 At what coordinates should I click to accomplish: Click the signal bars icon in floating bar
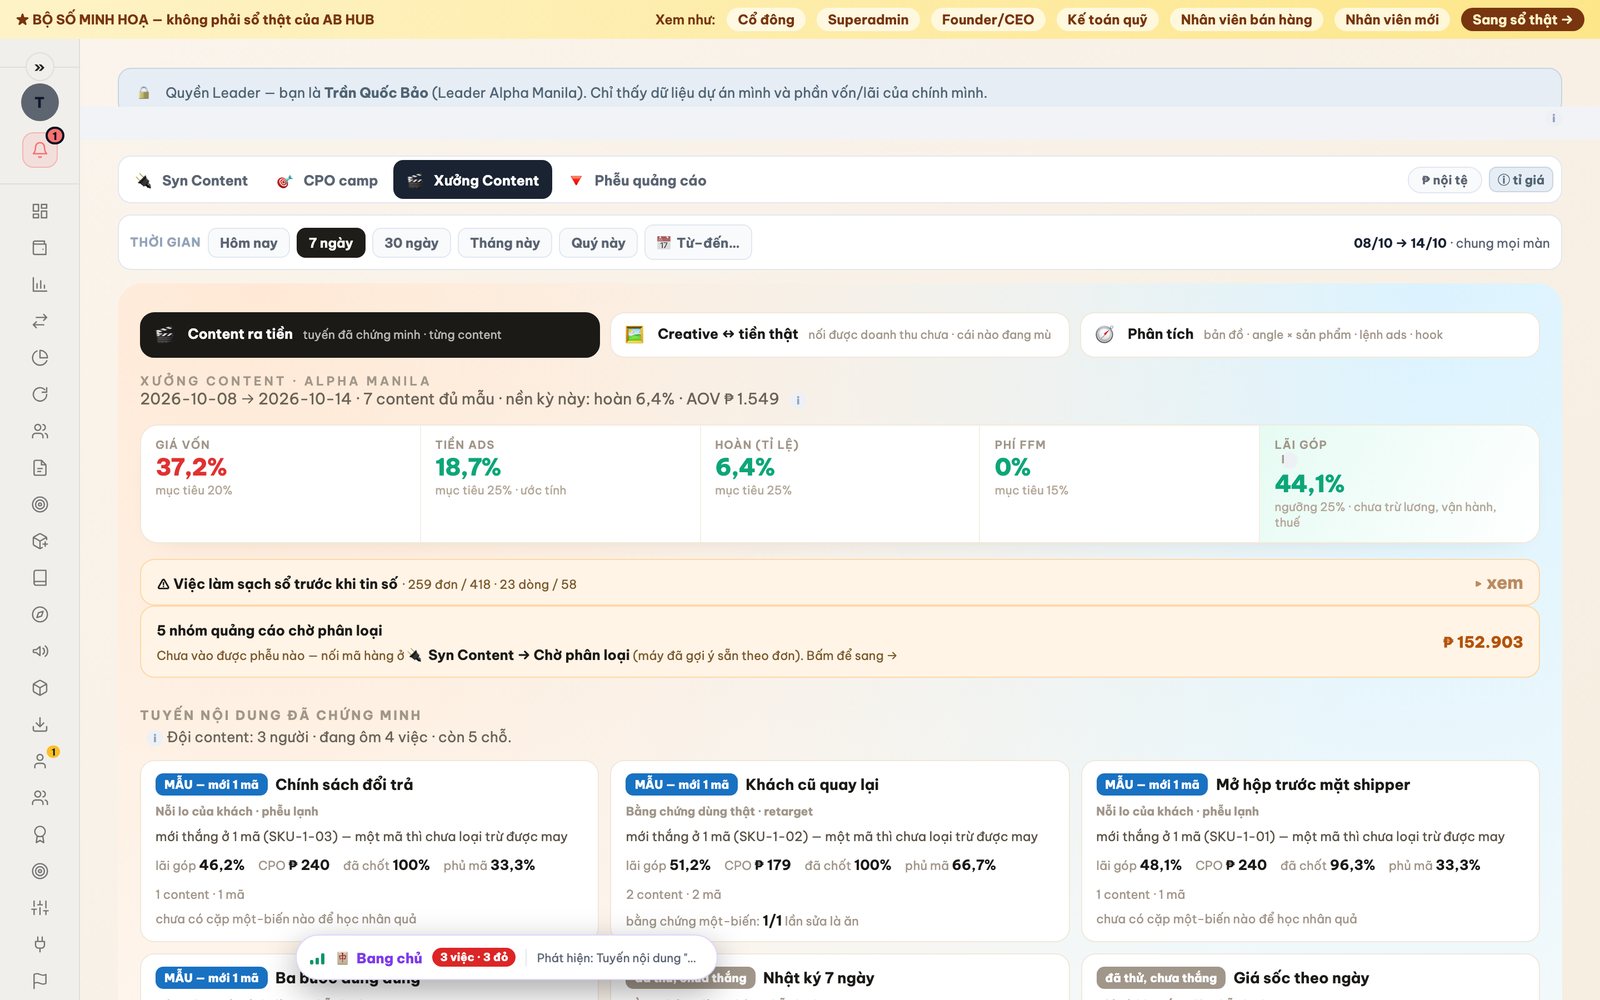(317, 958)
